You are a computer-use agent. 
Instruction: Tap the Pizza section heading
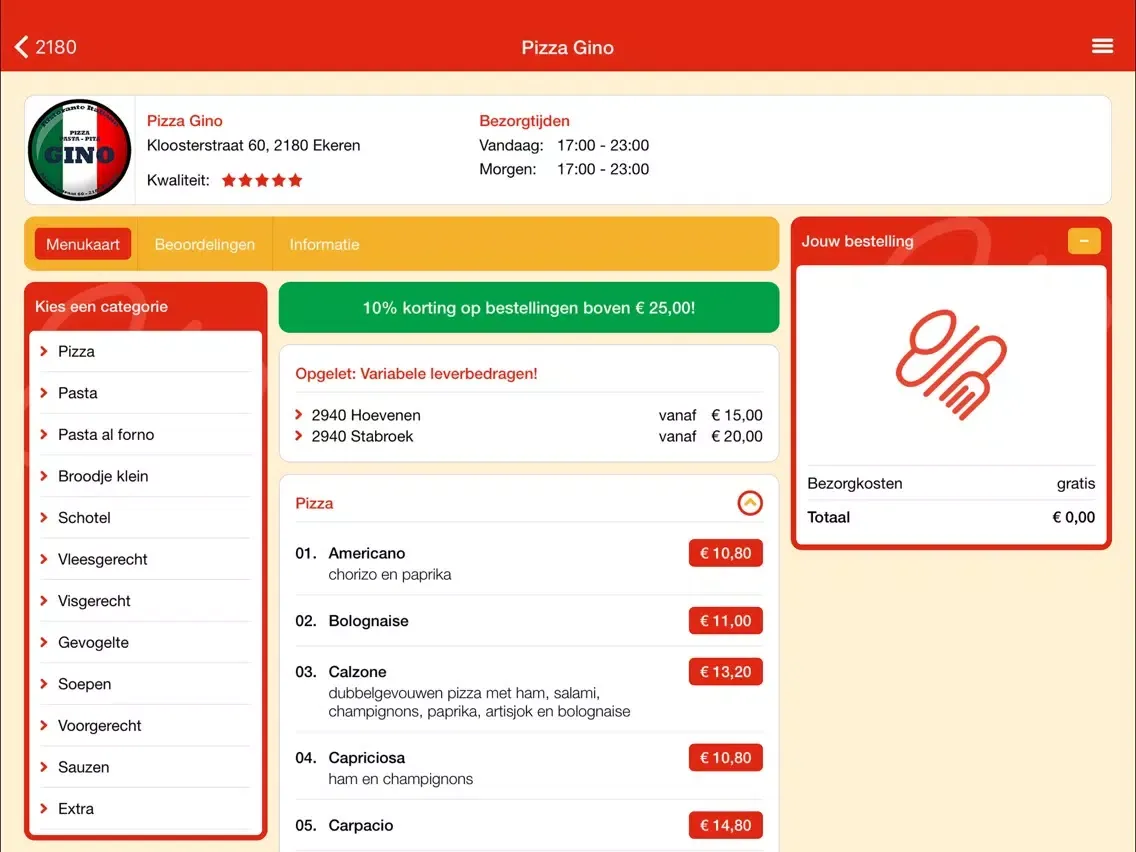click(x=314, y=504)
